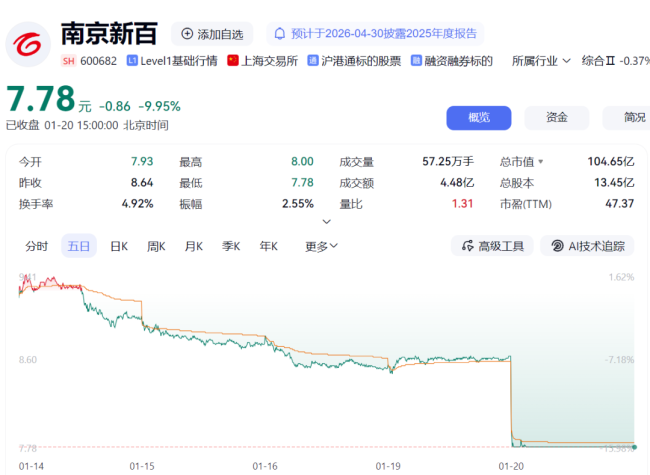Click the -7.18% axis label
The height and width of the screenshot is (475, 650).
(x=619, y=360)
